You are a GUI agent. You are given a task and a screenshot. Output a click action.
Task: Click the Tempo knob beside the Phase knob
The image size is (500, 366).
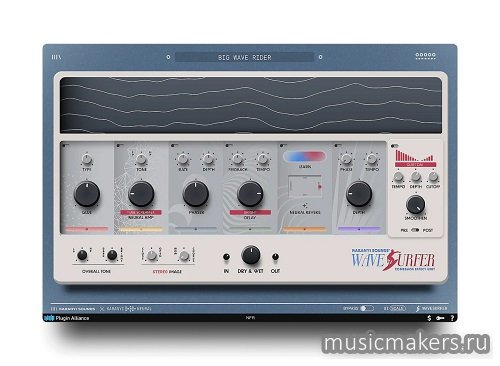371,160
